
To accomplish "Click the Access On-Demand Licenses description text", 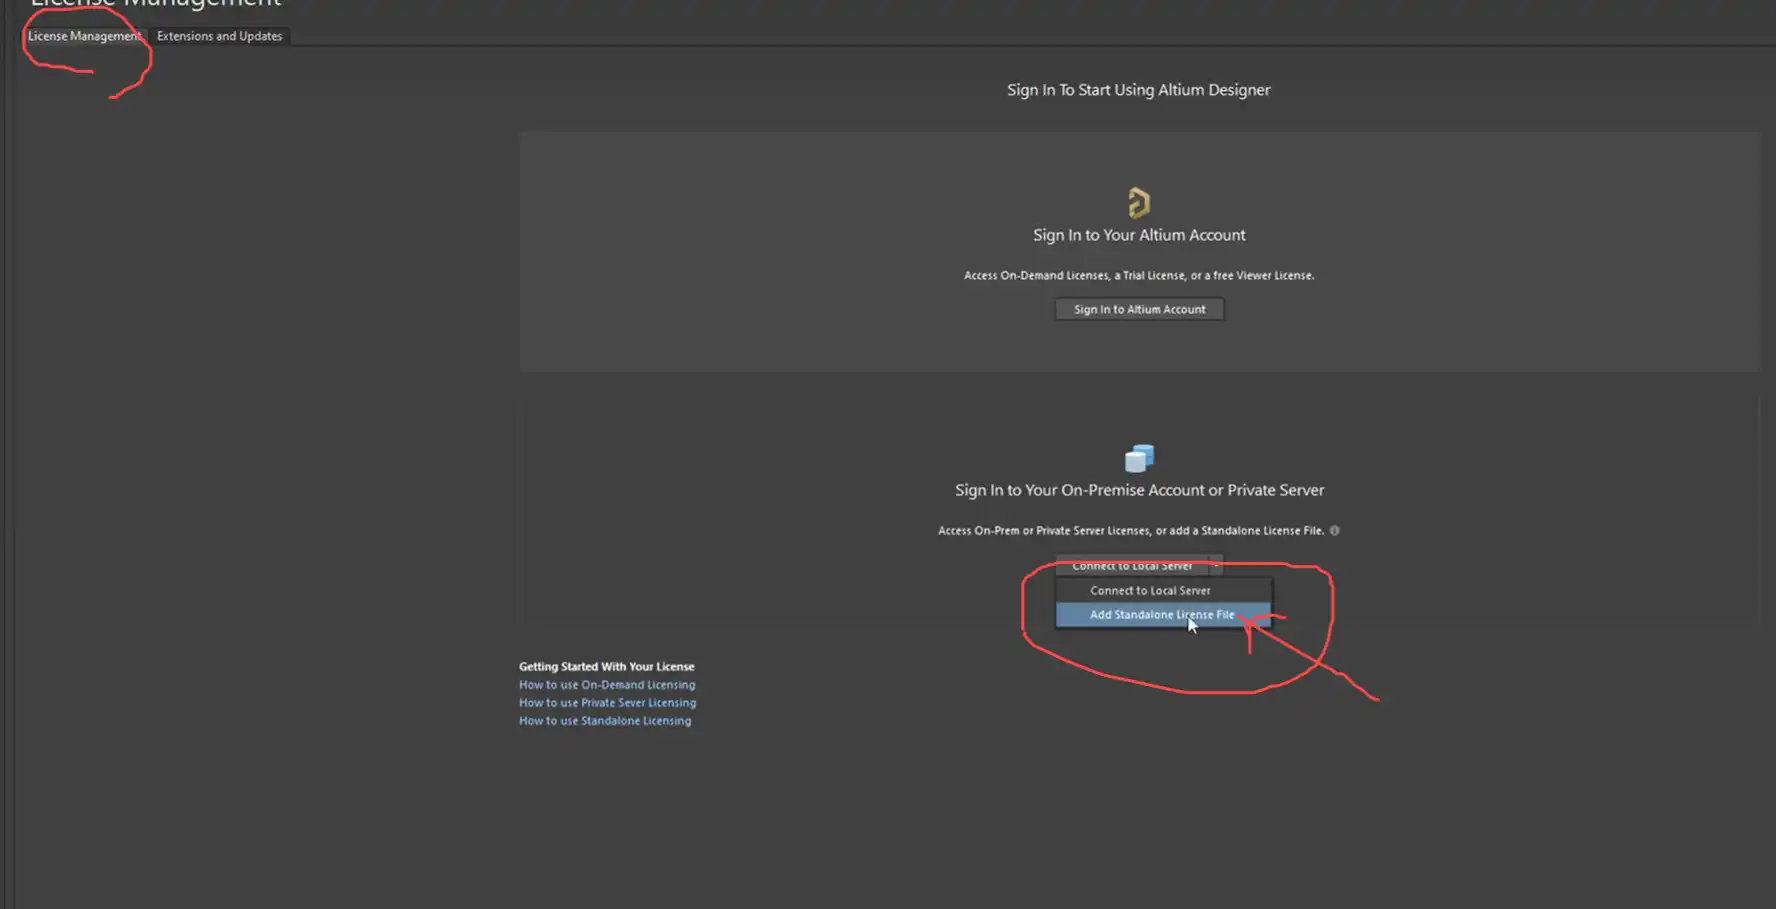I will tap(1138, 276).
